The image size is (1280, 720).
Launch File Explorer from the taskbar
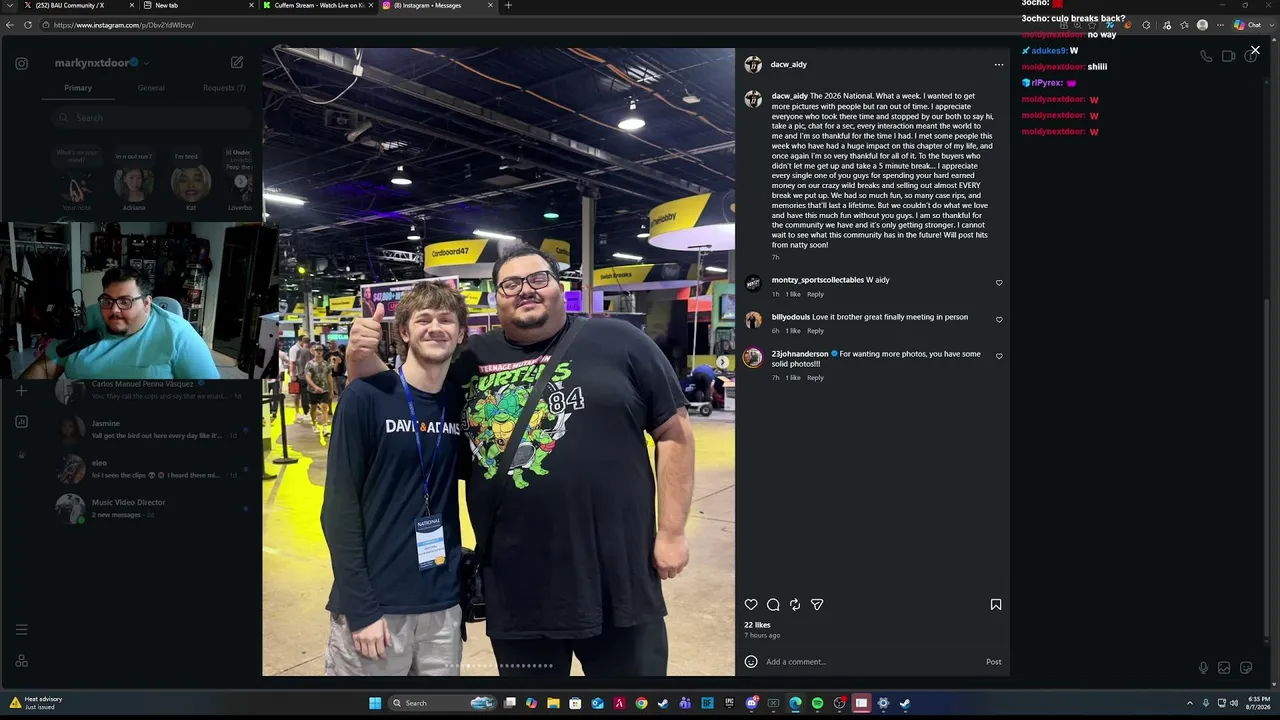553,703
